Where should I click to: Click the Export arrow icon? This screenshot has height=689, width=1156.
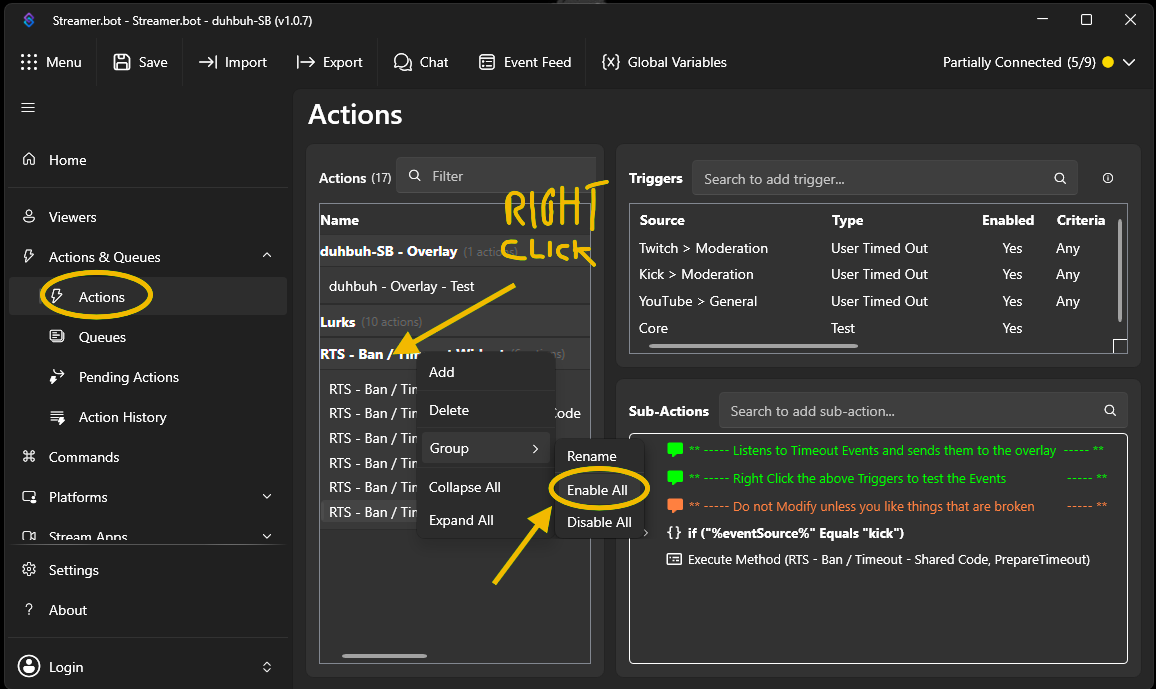pos(305,62)
